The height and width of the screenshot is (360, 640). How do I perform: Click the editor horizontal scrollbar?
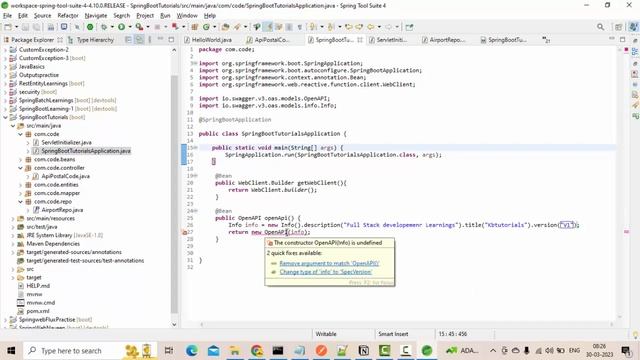406,324
